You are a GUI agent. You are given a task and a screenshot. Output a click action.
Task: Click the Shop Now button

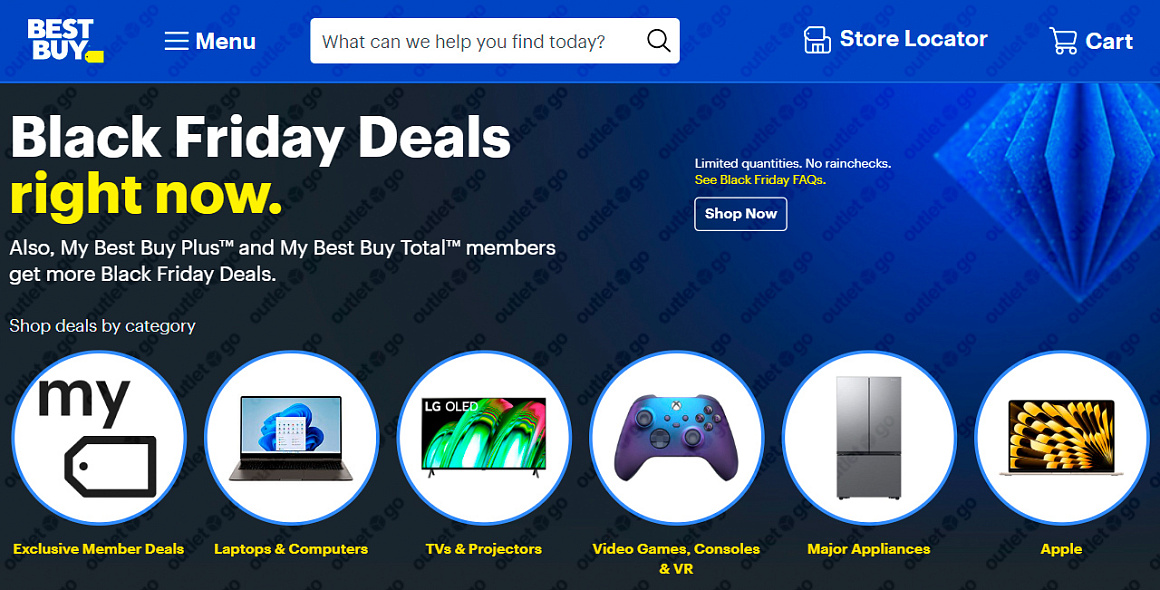(741, 214)
